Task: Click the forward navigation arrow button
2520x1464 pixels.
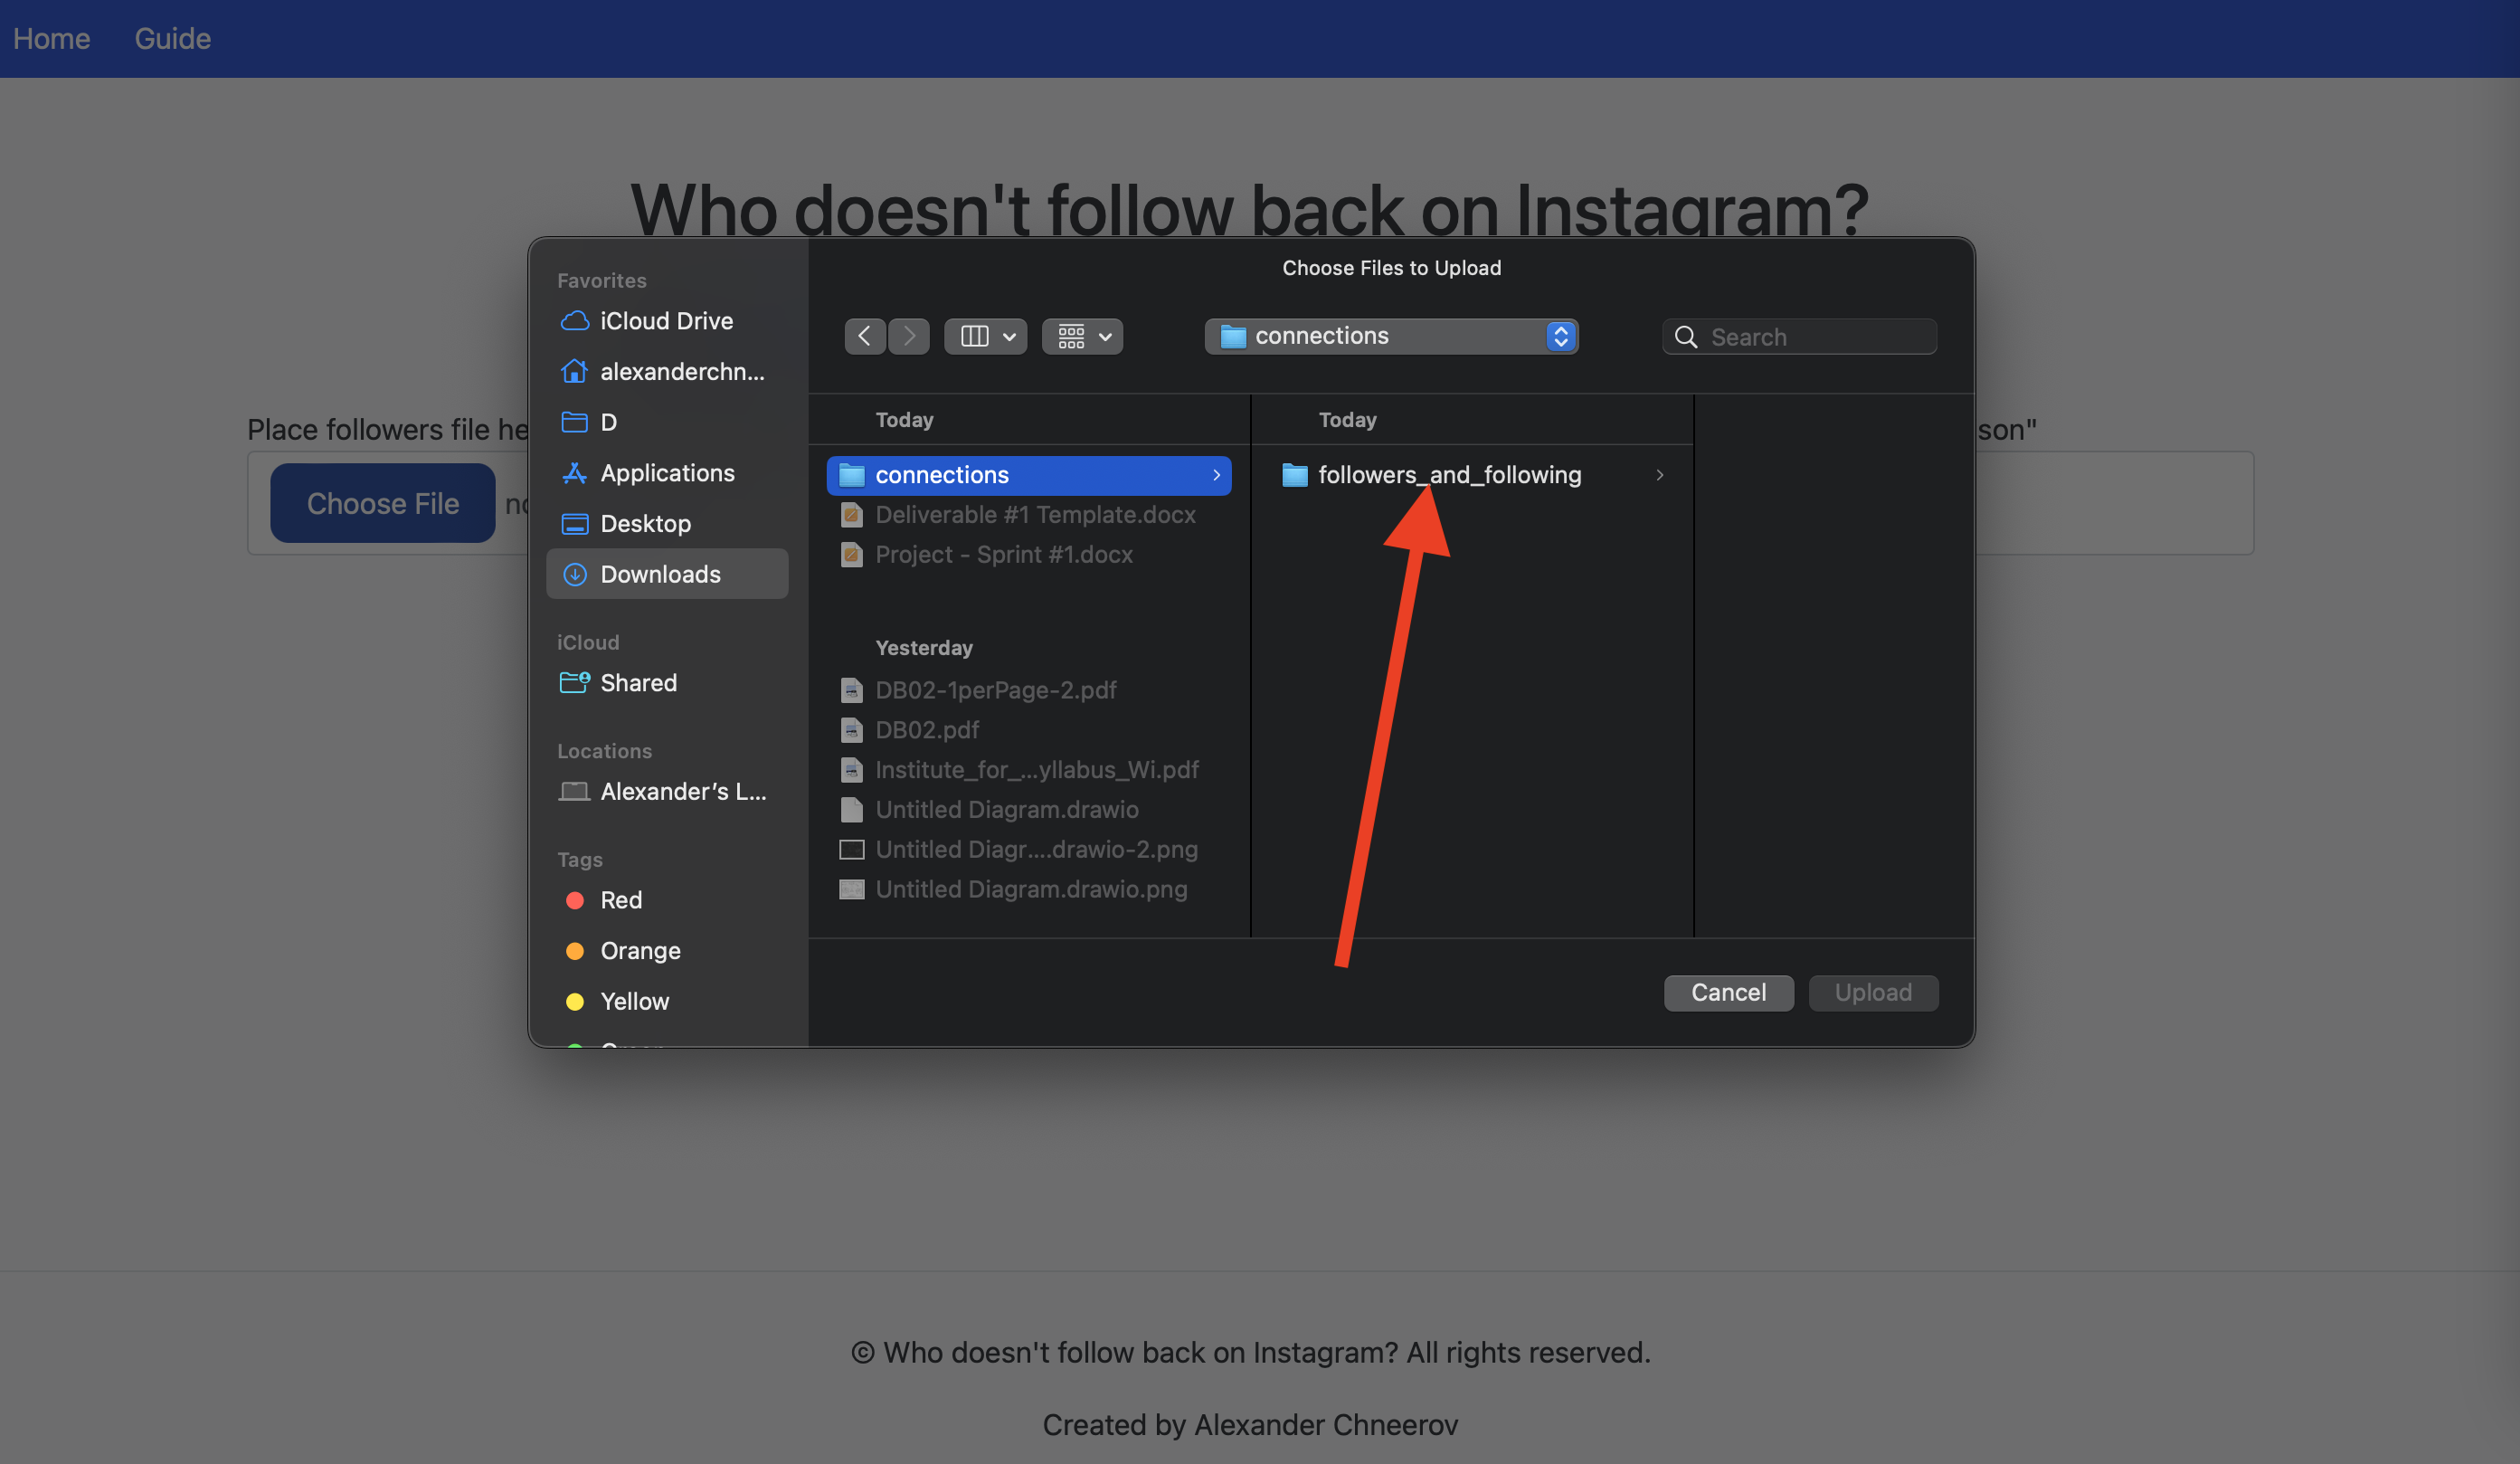Action: click(907, 335)
